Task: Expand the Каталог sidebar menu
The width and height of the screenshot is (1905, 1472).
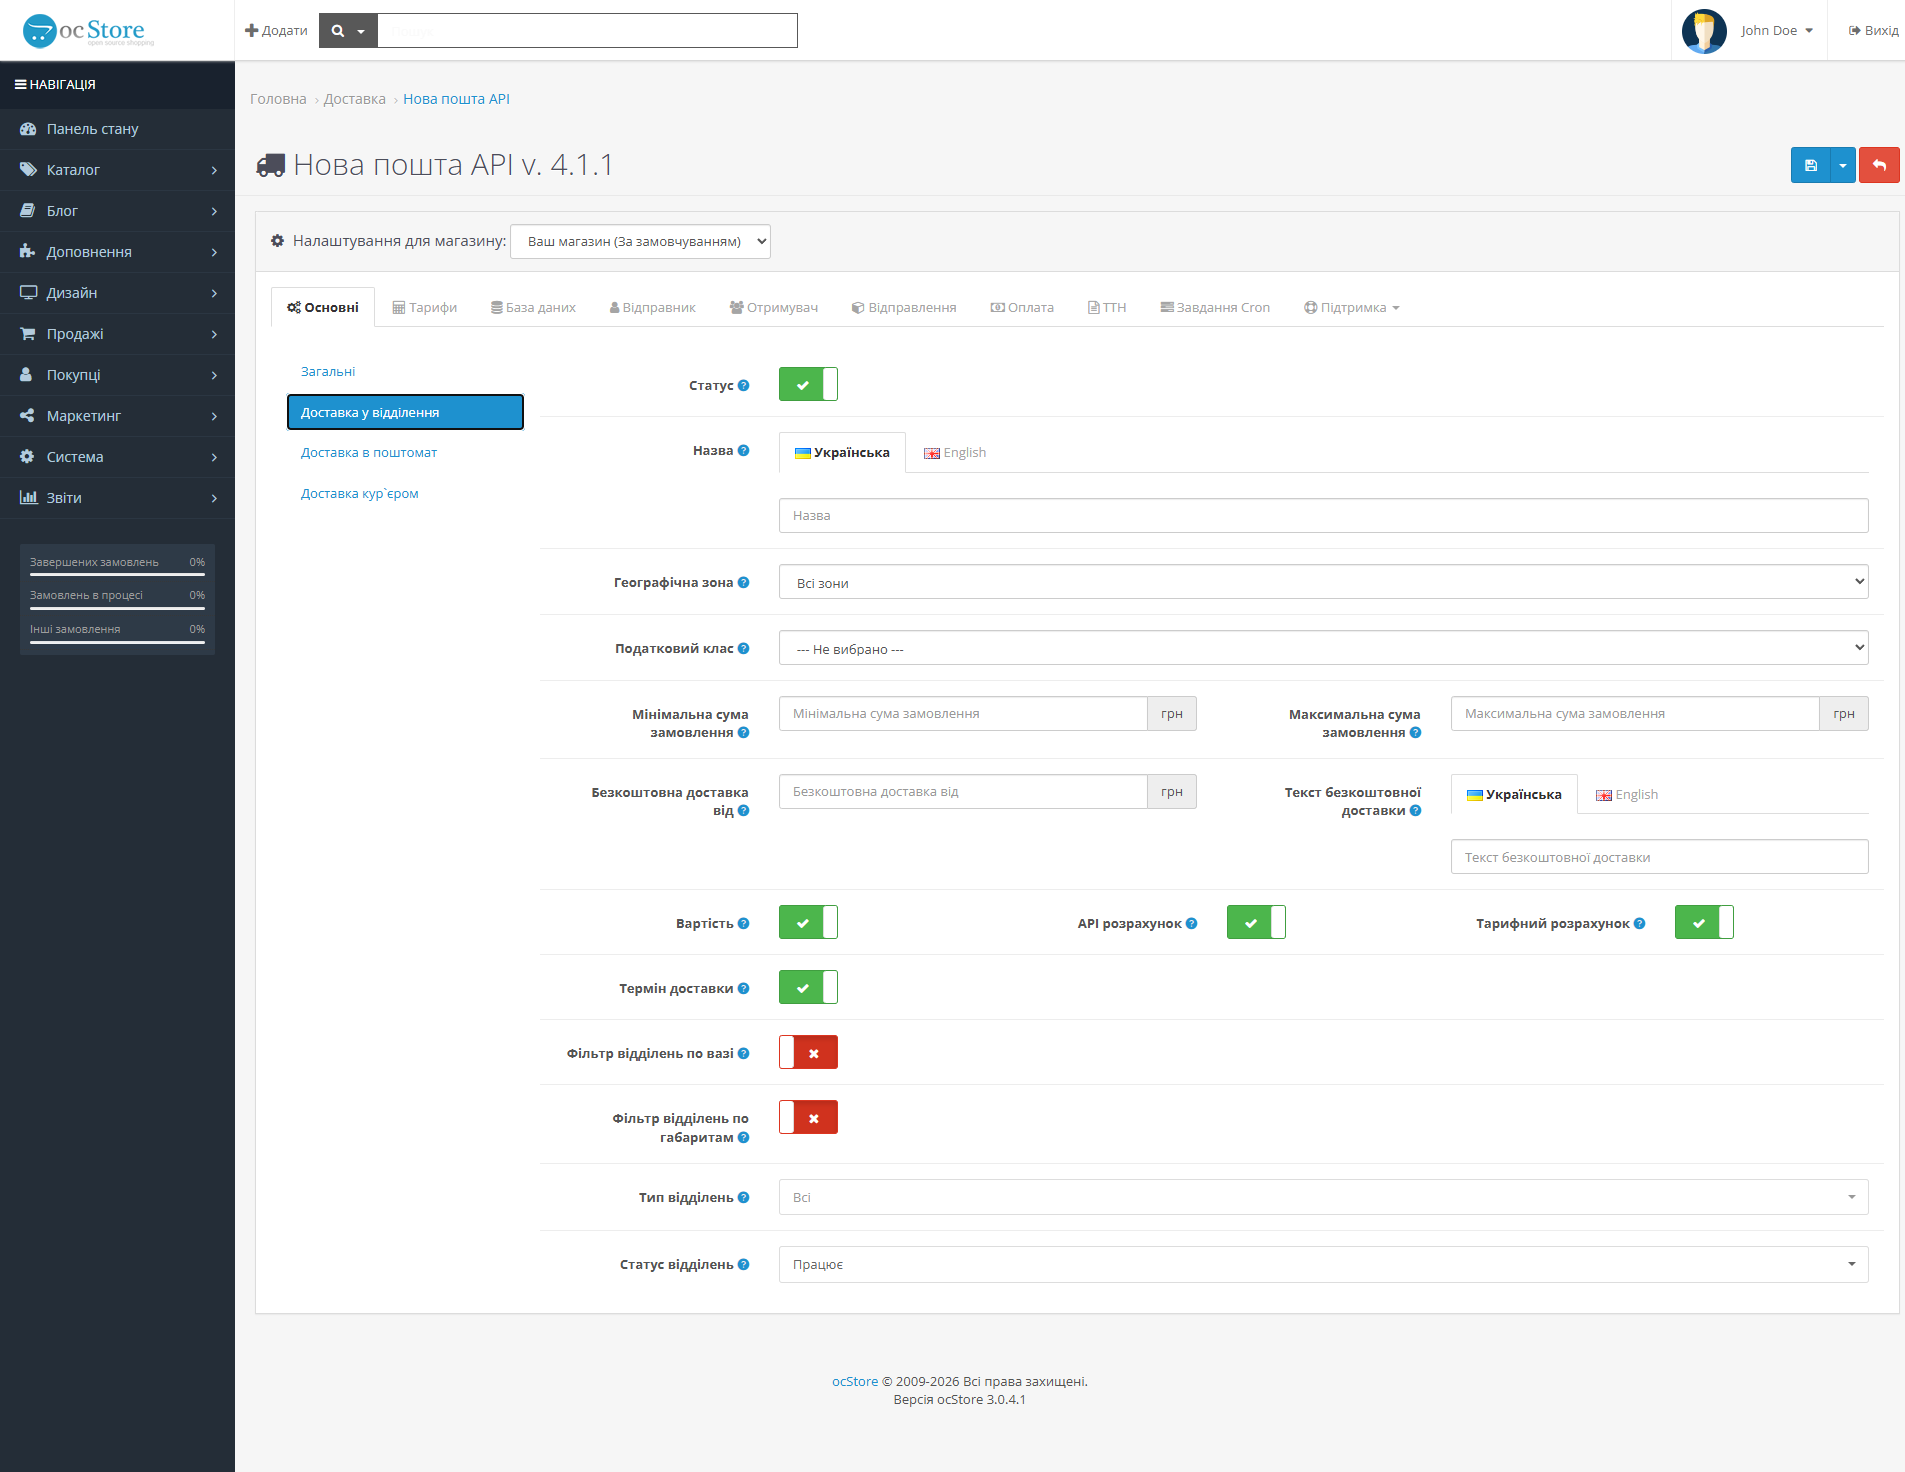Action: point(117,170)
